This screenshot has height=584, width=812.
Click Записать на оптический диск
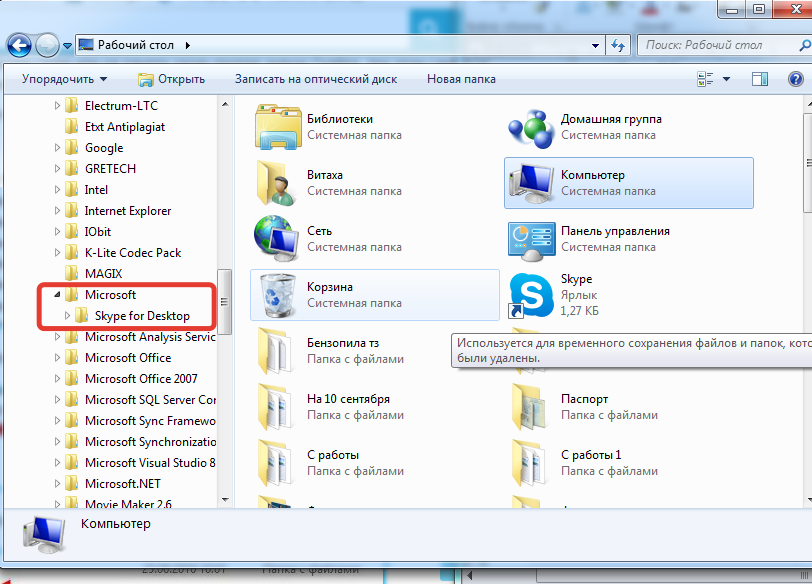click(316, 79)
